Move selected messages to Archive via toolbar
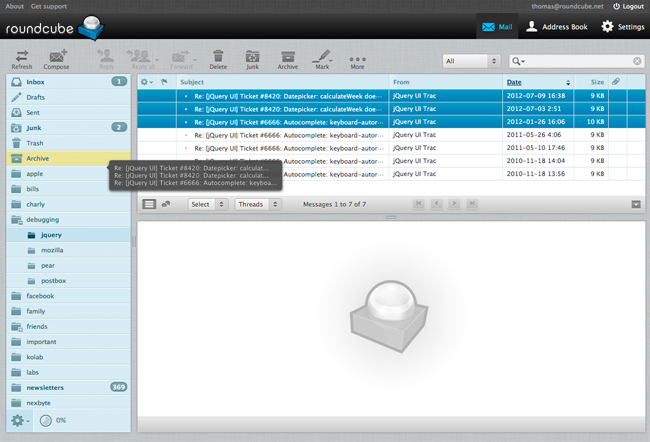 [287, 59]
